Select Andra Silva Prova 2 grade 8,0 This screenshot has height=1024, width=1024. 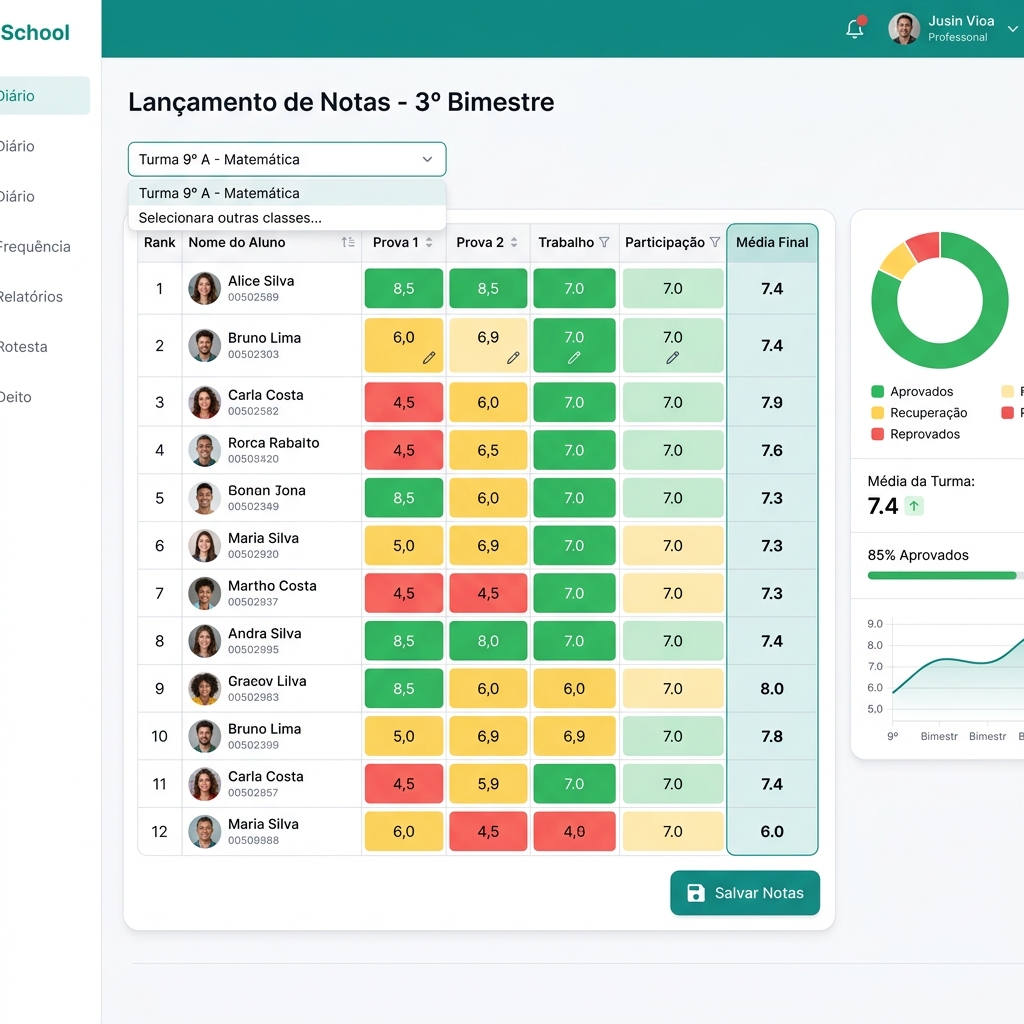click(x=488, y=641)
